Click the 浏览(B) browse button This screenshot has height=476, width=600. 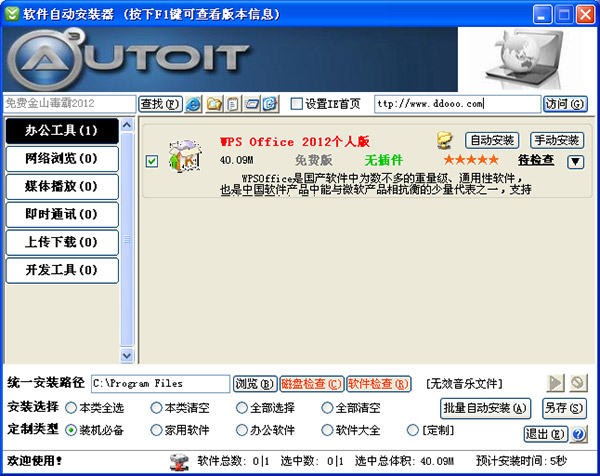(x=255, y=383)
